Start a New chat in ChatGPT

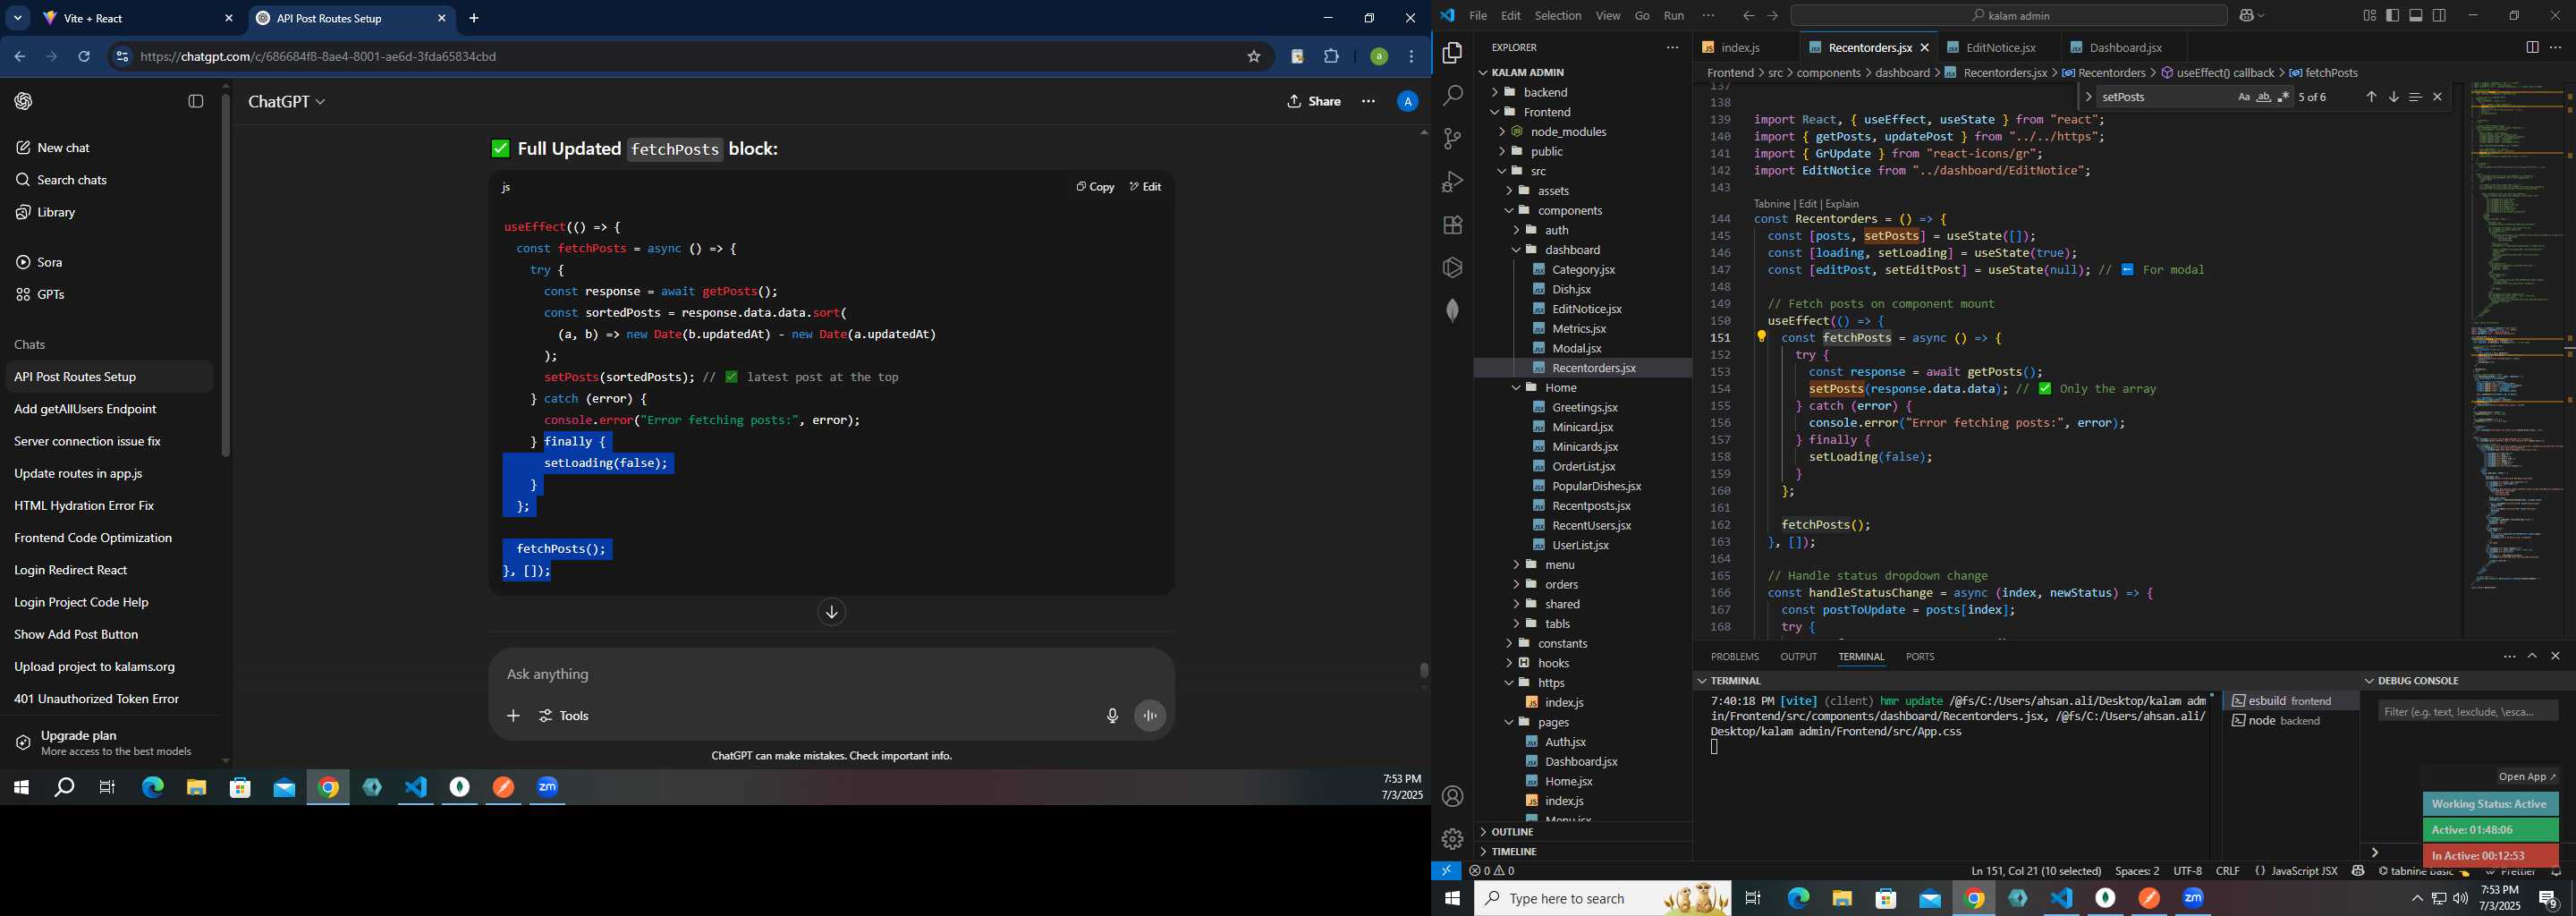(108, 147)
